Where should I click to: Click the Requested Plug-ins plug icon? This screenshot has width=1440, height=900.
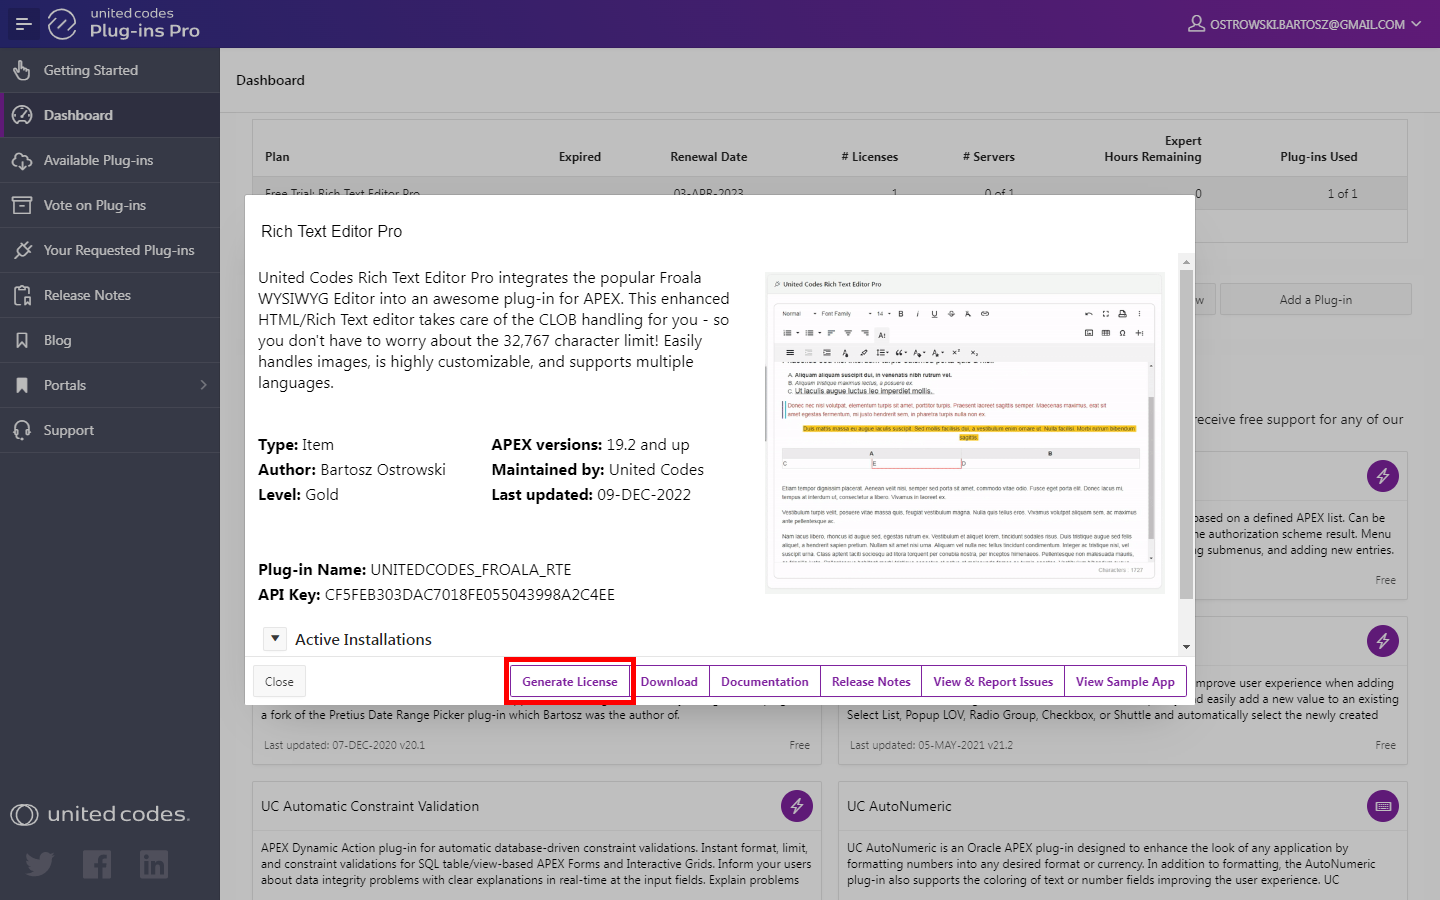pyautogui.click(x=22, y=250)
